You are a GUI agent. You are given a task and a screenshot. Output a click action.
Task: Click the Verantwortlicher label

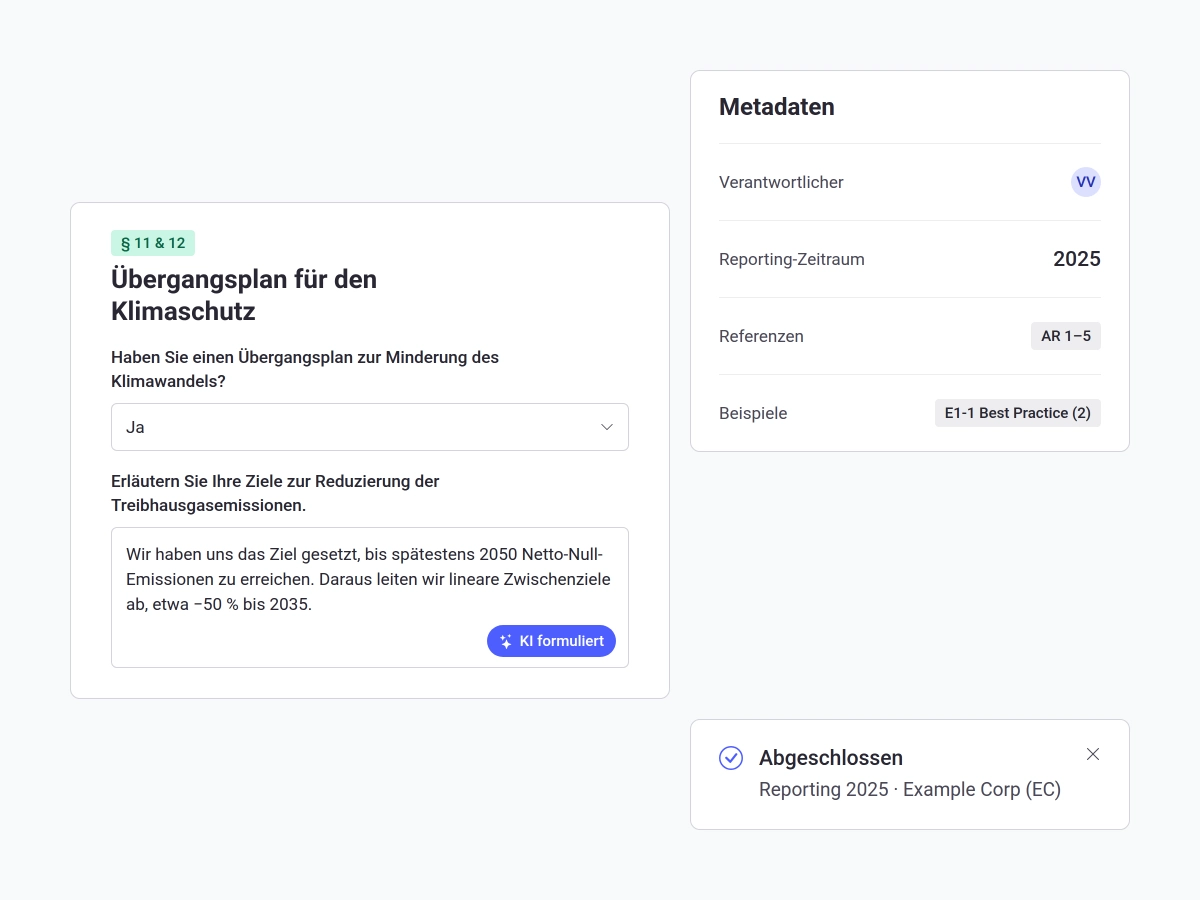click(x=781, y=182)
